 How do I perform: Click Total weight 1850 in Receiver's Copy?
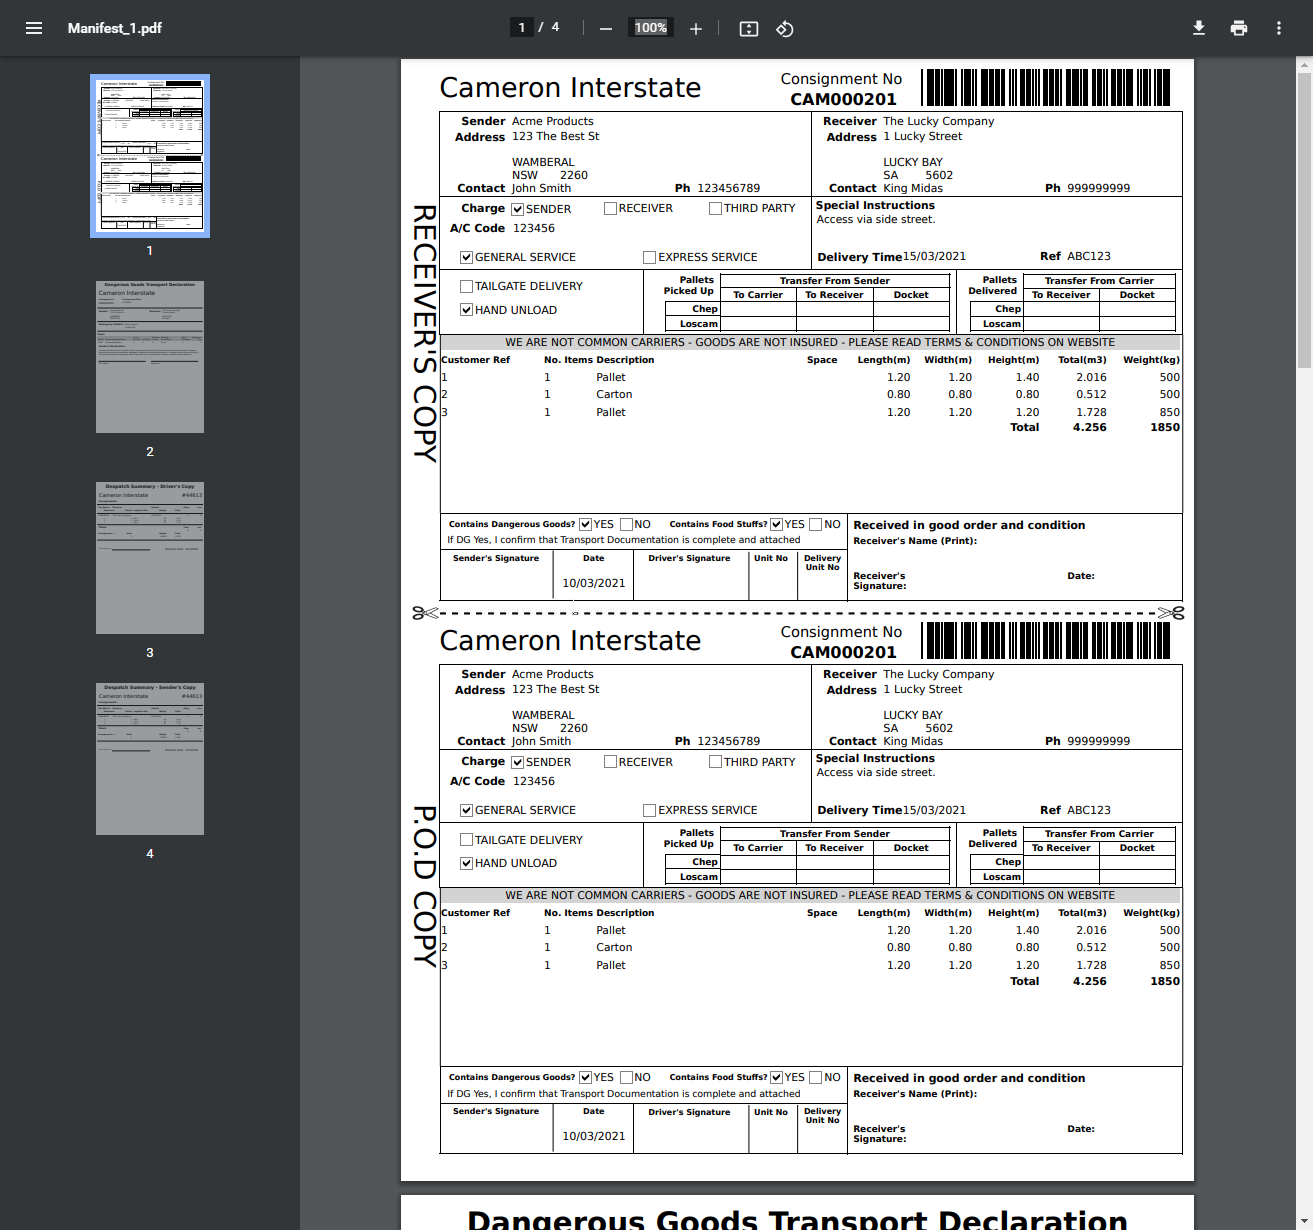(x=1165, y=427)
